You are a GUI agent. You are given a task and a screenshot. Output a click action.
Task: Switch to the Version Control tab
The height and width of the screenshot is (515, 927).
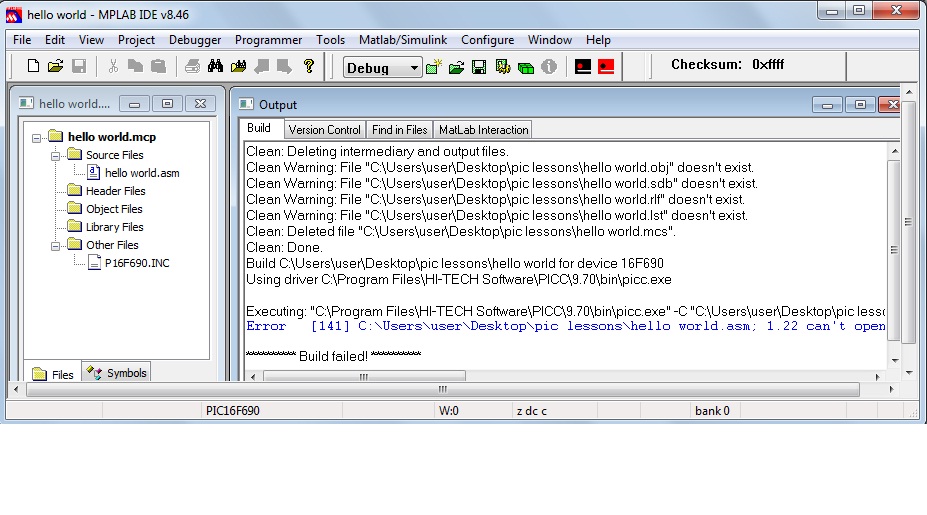[324, 129]
